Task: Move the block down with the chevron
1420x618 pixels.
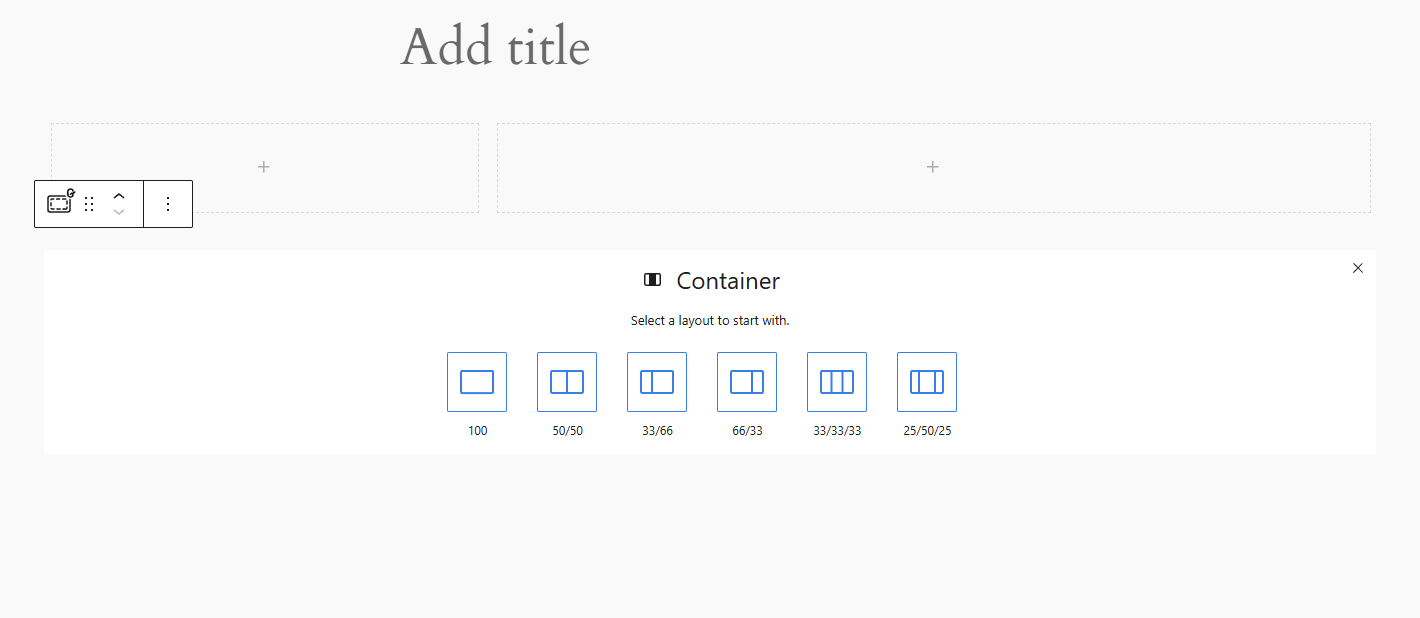Action: (119, 212)
